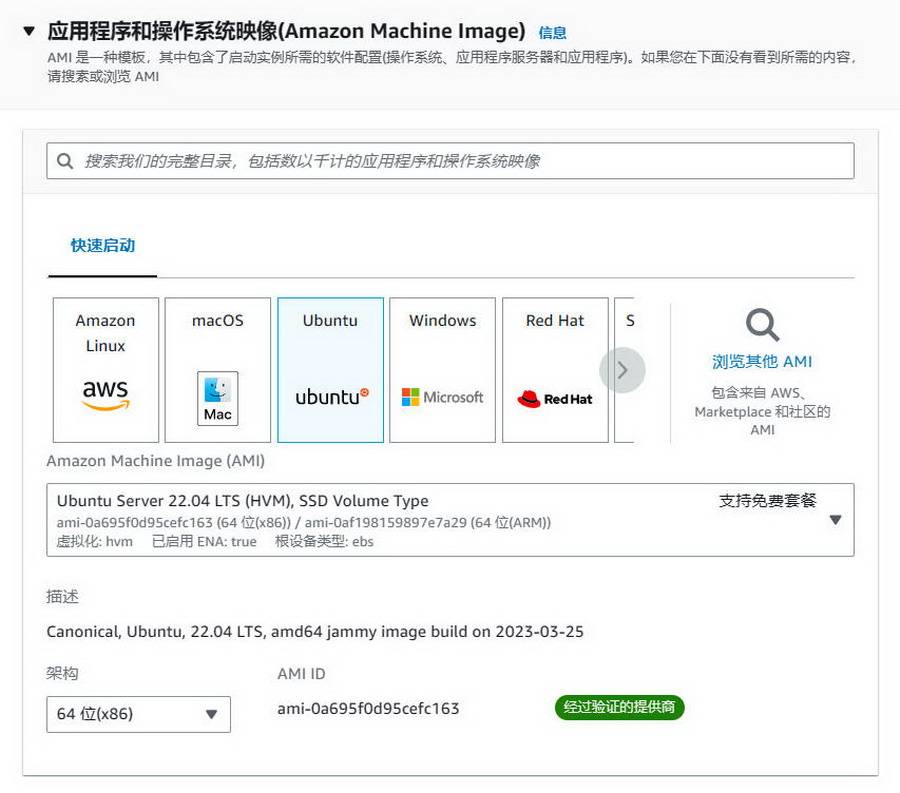Image resolution: width=900 pixels, height=793 pixels.
Task: Click the Canonical Ubuntu description text
Action: coord(315,632)
